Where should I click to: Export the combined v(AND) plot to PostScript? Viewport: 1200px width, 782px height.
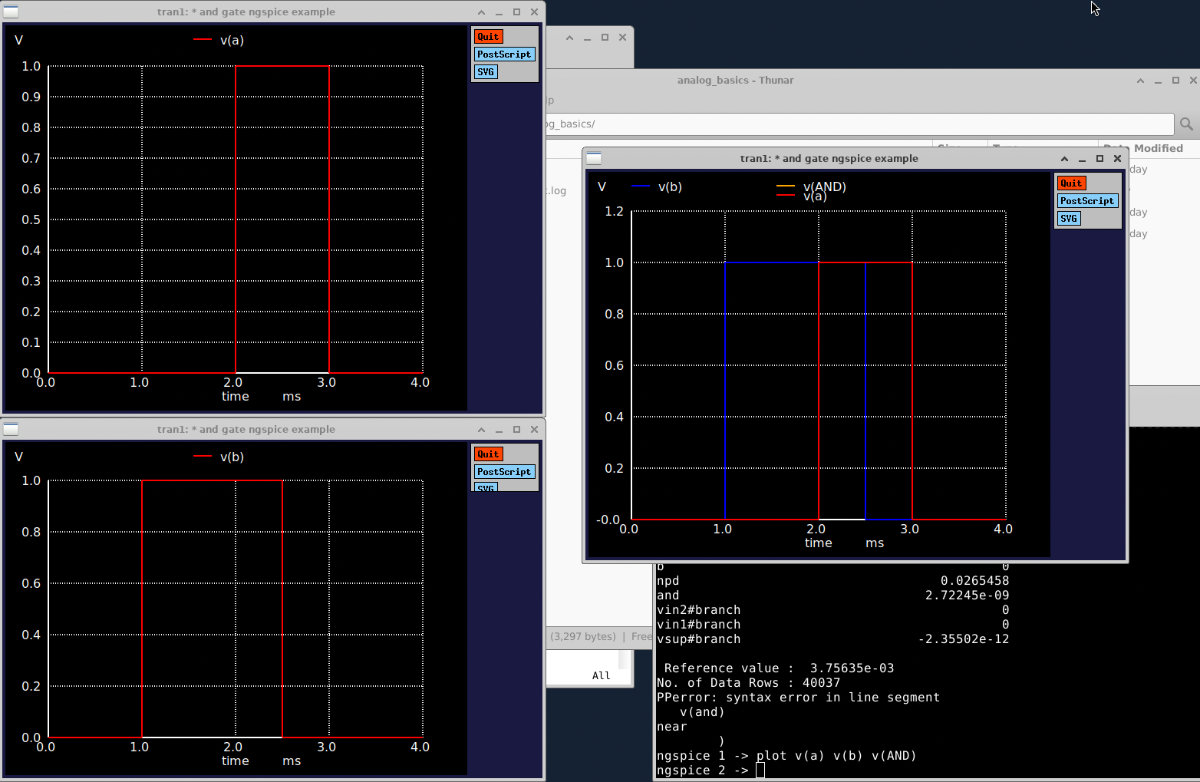click(x=1087, y=201)
